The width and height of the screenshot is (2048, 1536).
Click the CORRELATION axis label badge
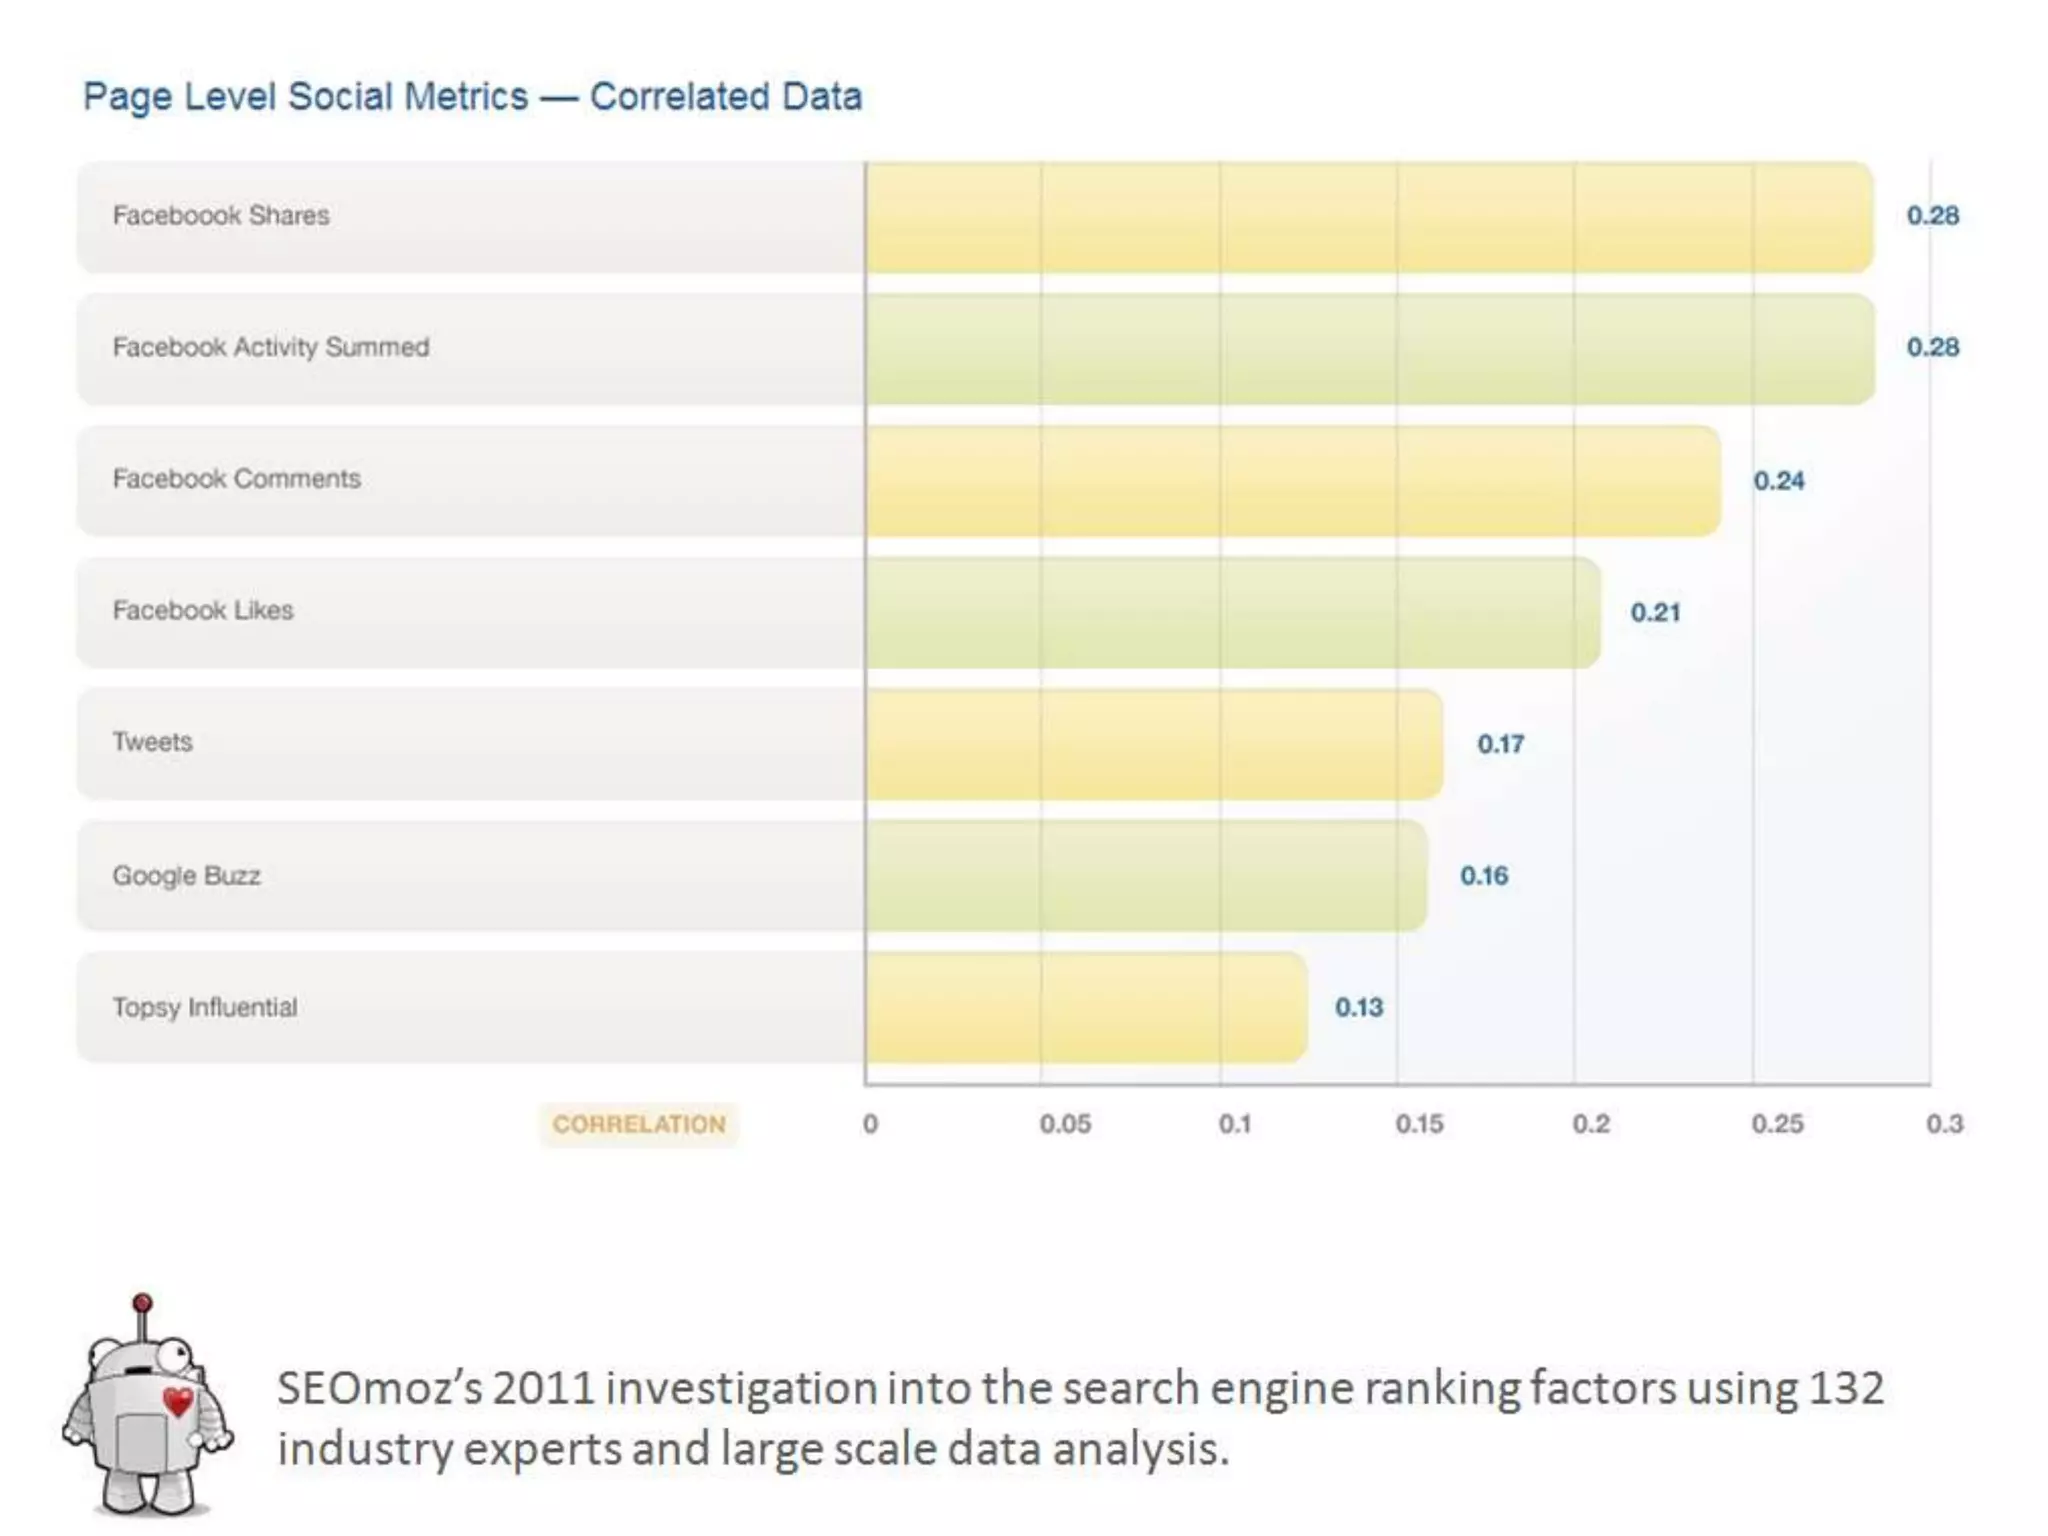[639, 1124]
